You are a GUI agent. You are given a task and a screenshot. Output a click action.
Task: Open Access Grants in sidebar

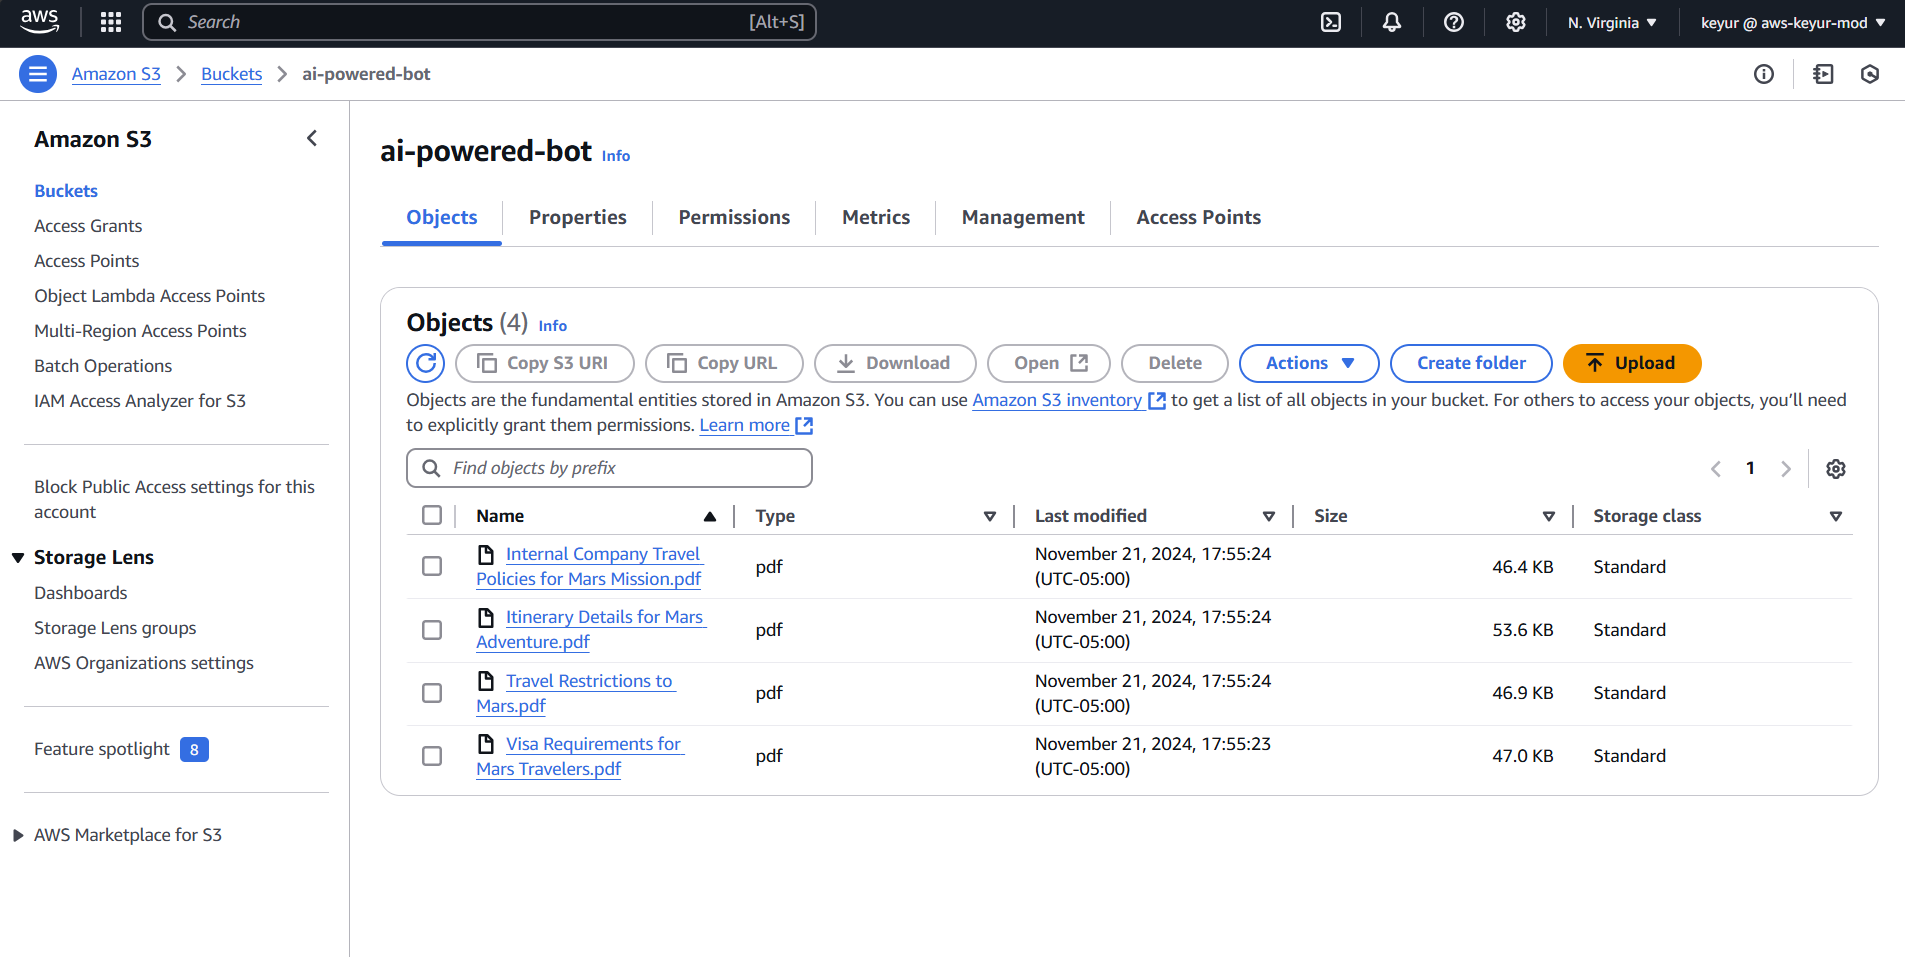click(x=88, y=226)
